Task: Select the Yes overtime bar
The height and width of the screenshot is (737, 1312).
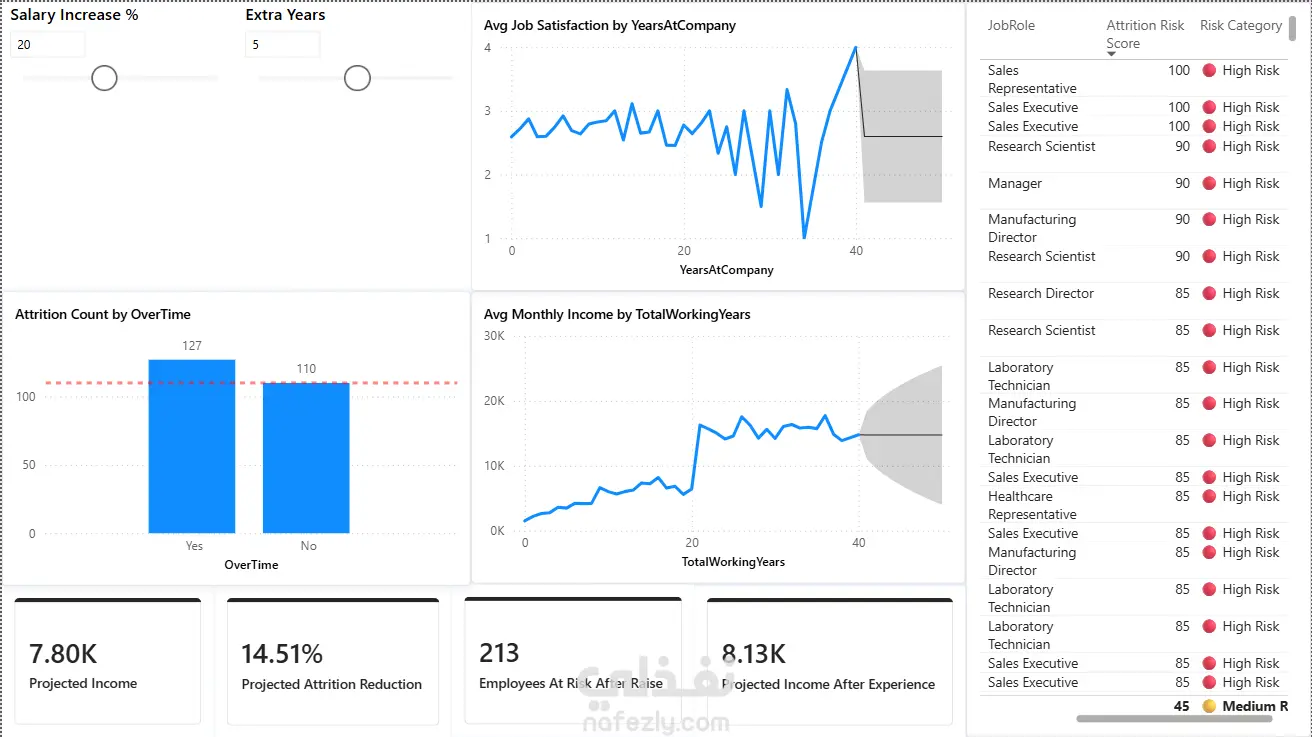Action: [x=192, y=446]
